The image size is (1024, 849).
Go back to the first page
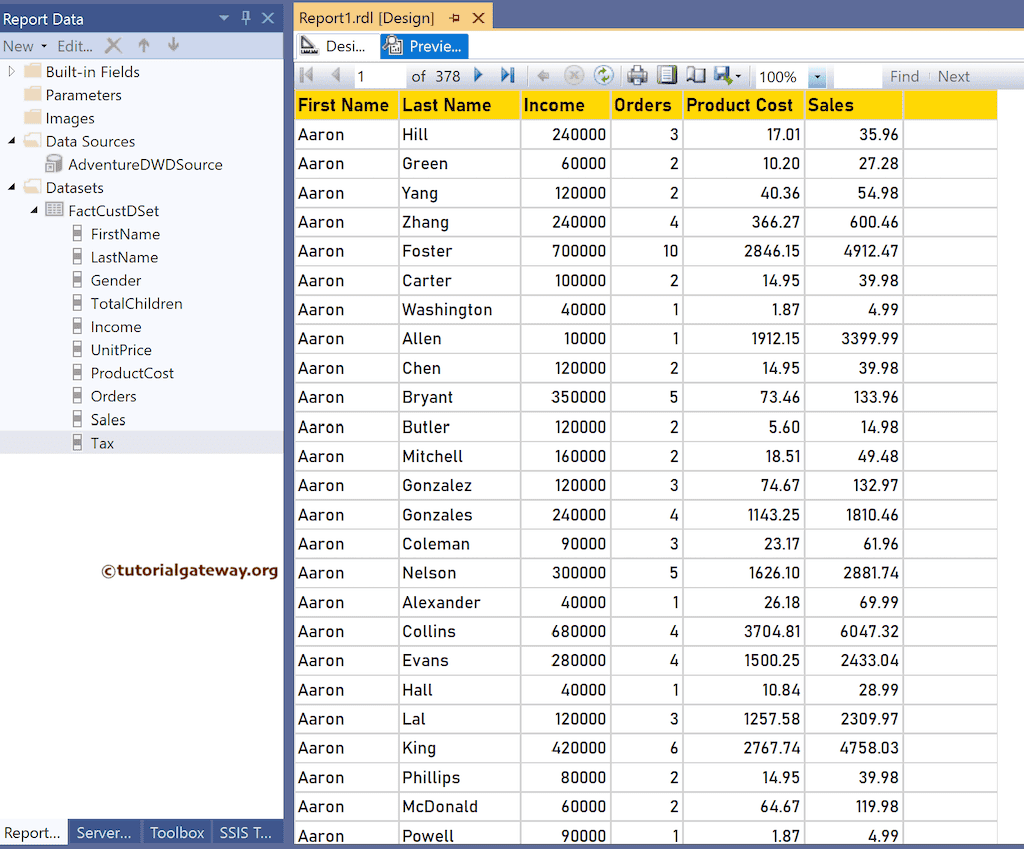click(x=307, y=76)
